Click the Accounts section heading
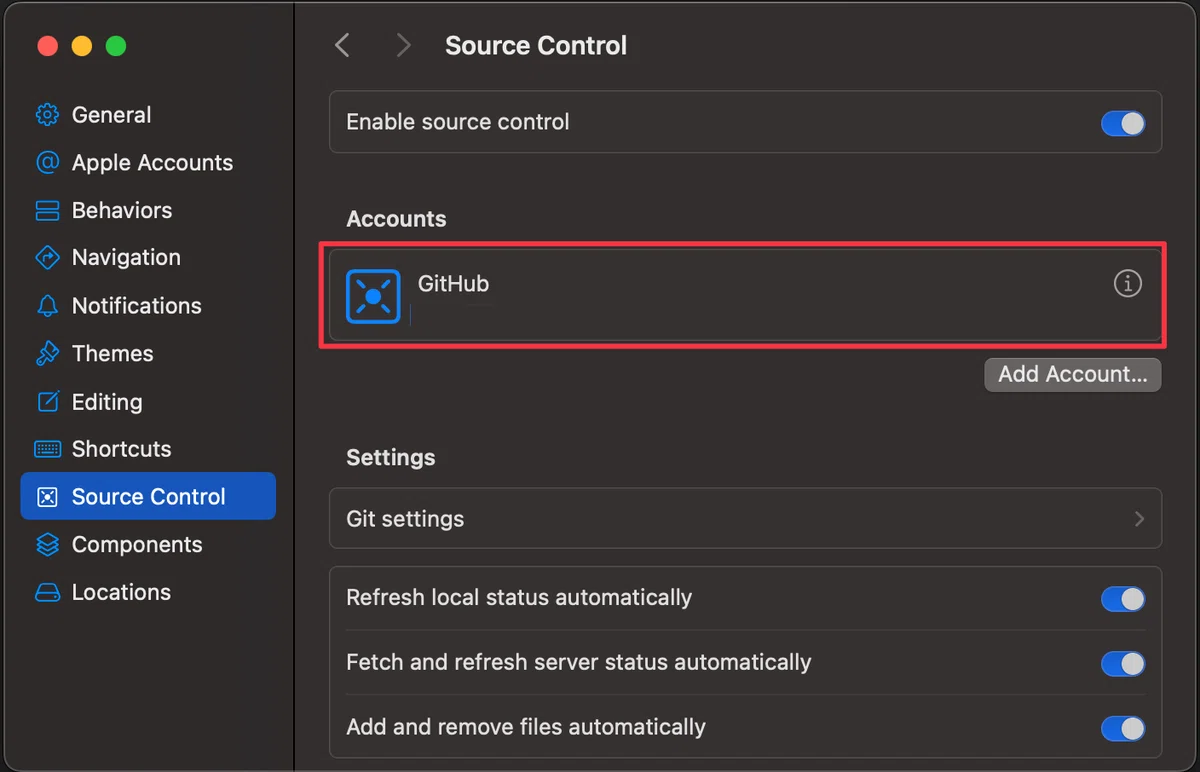Viewport: 1200px width, 772px height. coord(396,219)
